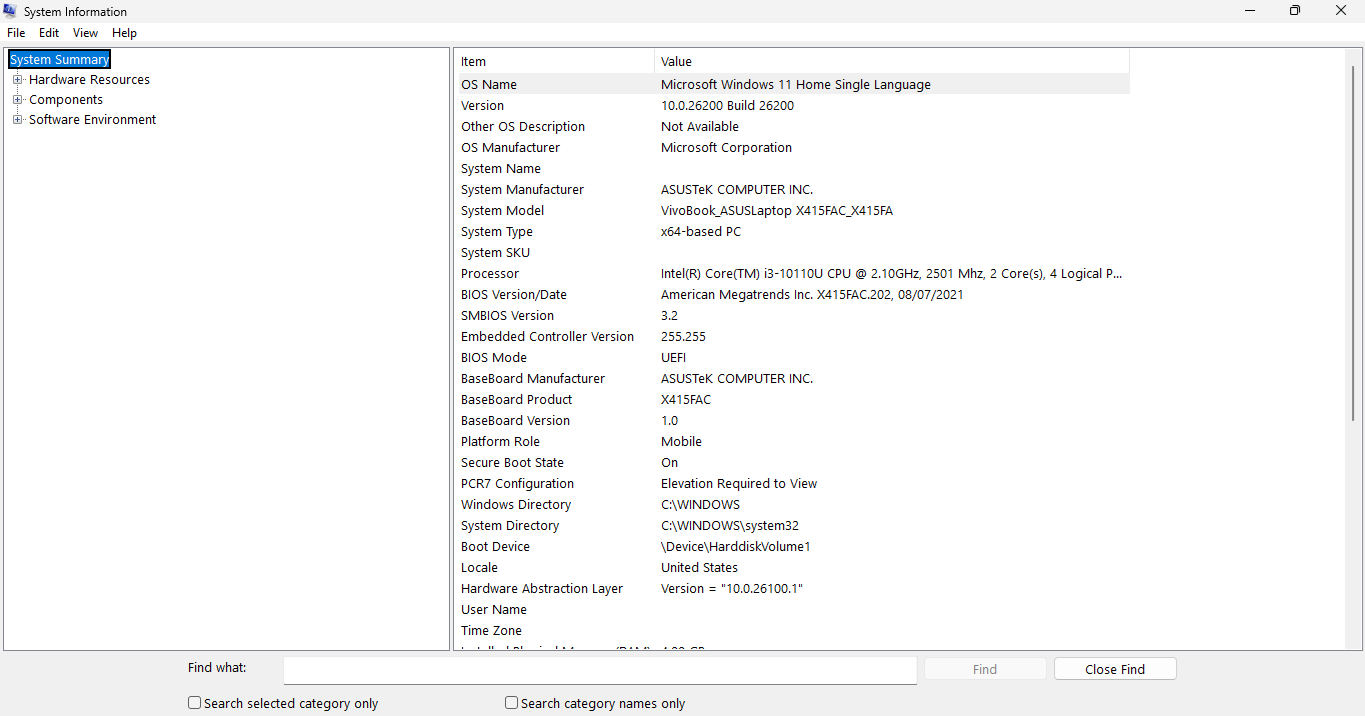The width and height of the screenshot is (1365, 716).
Task: Enable Search selected category only checkbox
Action: click(195, 703)
